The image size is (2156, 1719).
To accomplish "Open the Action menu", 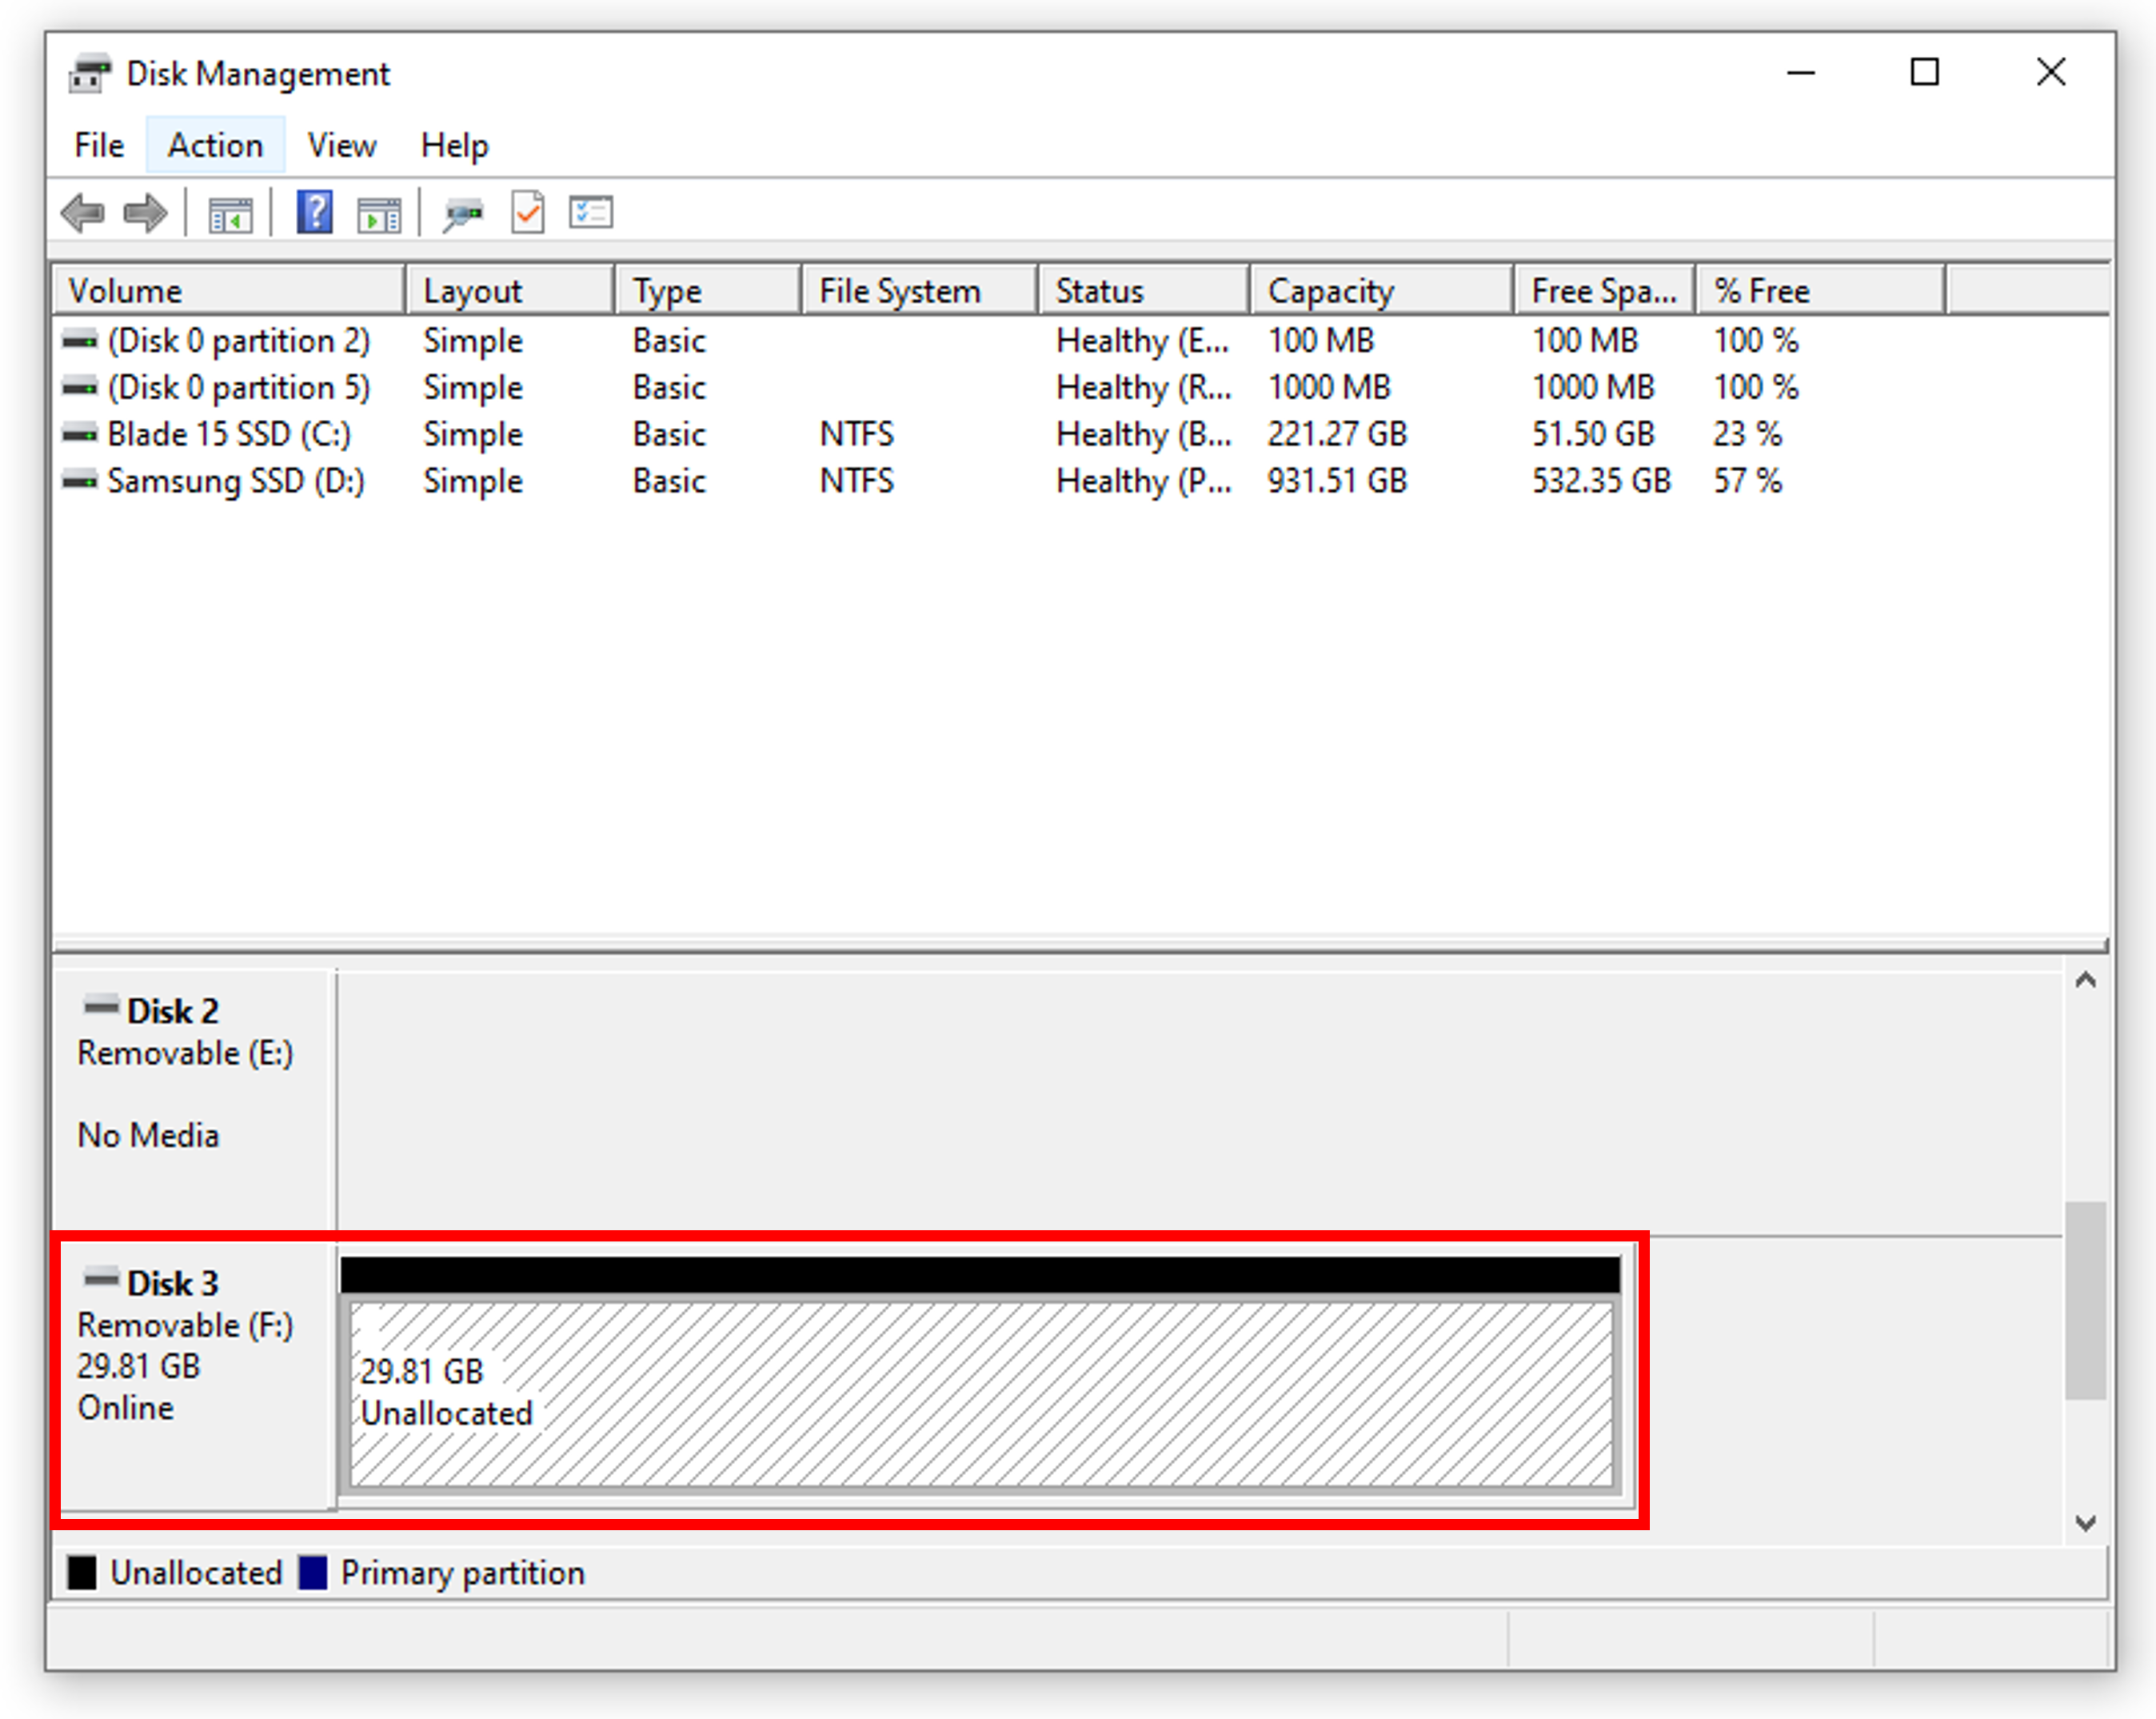I will 215,145.
